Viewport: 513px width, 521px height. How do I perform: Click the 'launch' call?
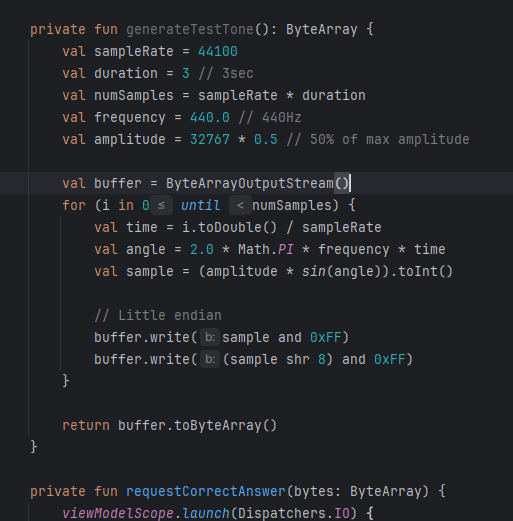tap(206, 513)
